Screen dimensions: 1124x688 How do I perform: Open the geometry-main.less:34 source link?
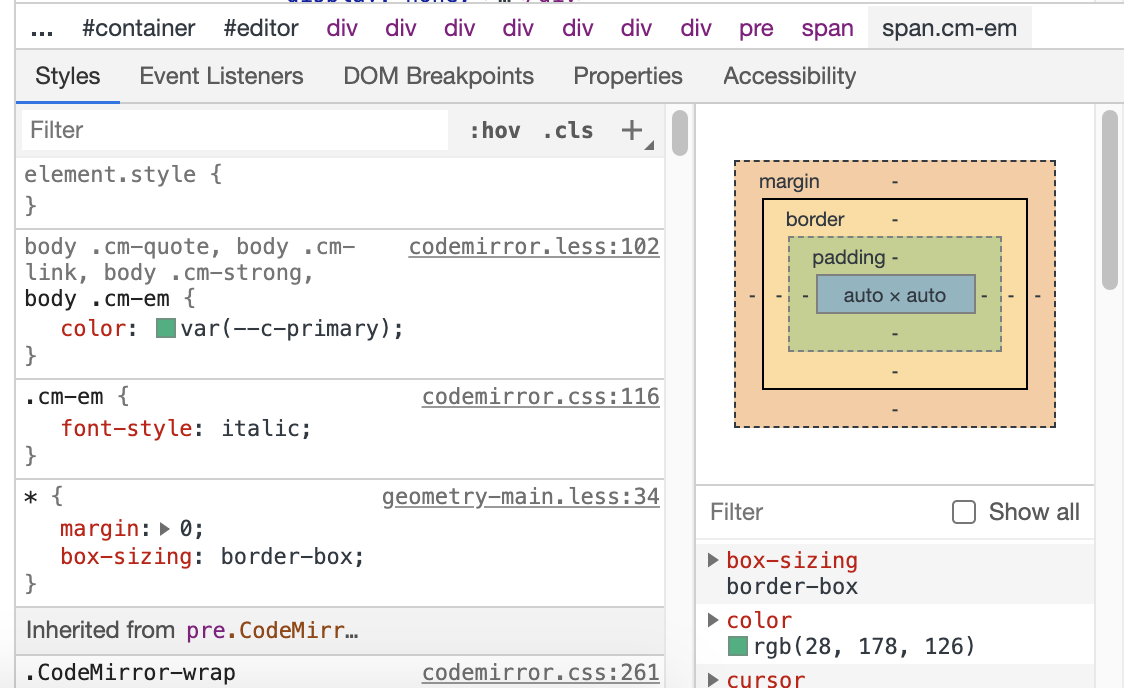coord(522,496)
